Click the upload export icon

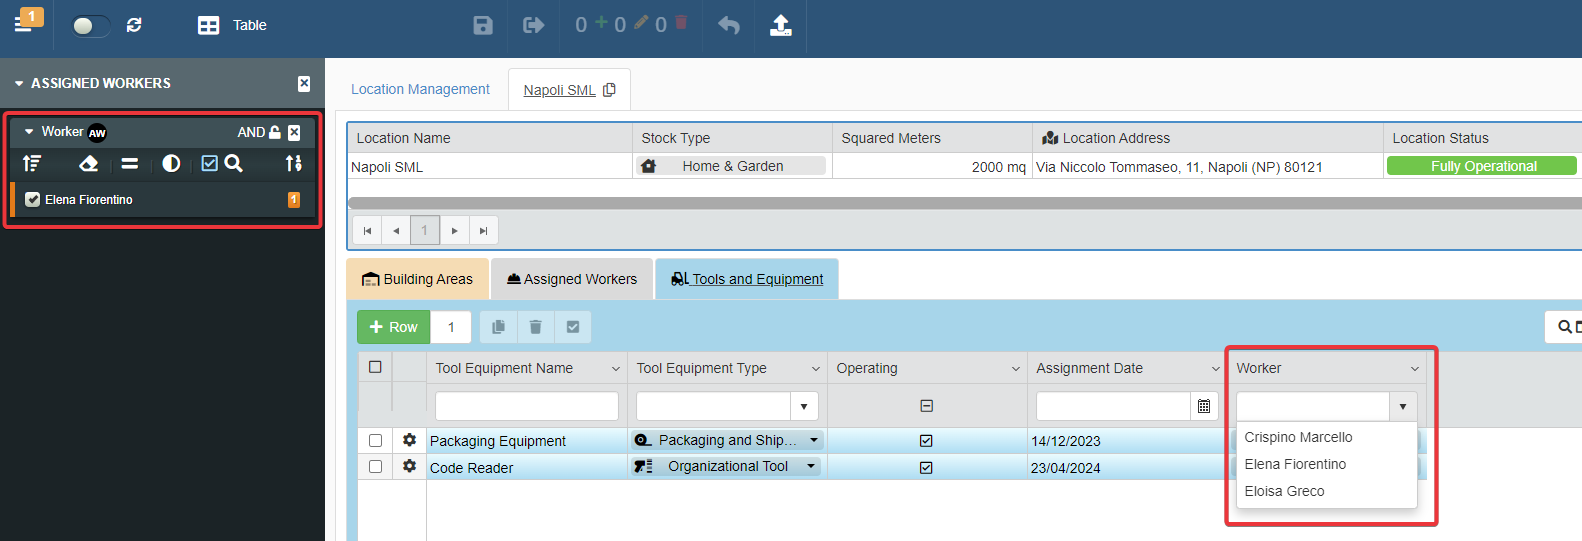point(781,25)
